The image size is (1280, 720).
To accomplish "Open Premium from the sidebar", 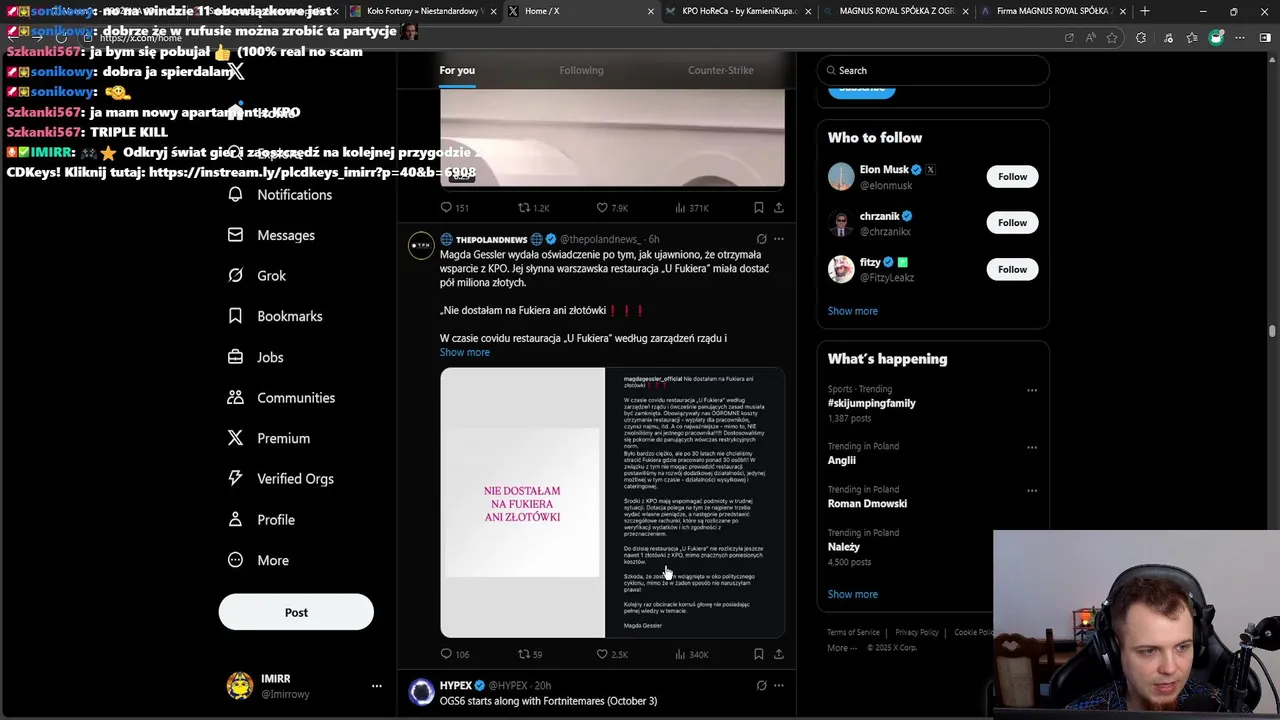I will [269, 438].
